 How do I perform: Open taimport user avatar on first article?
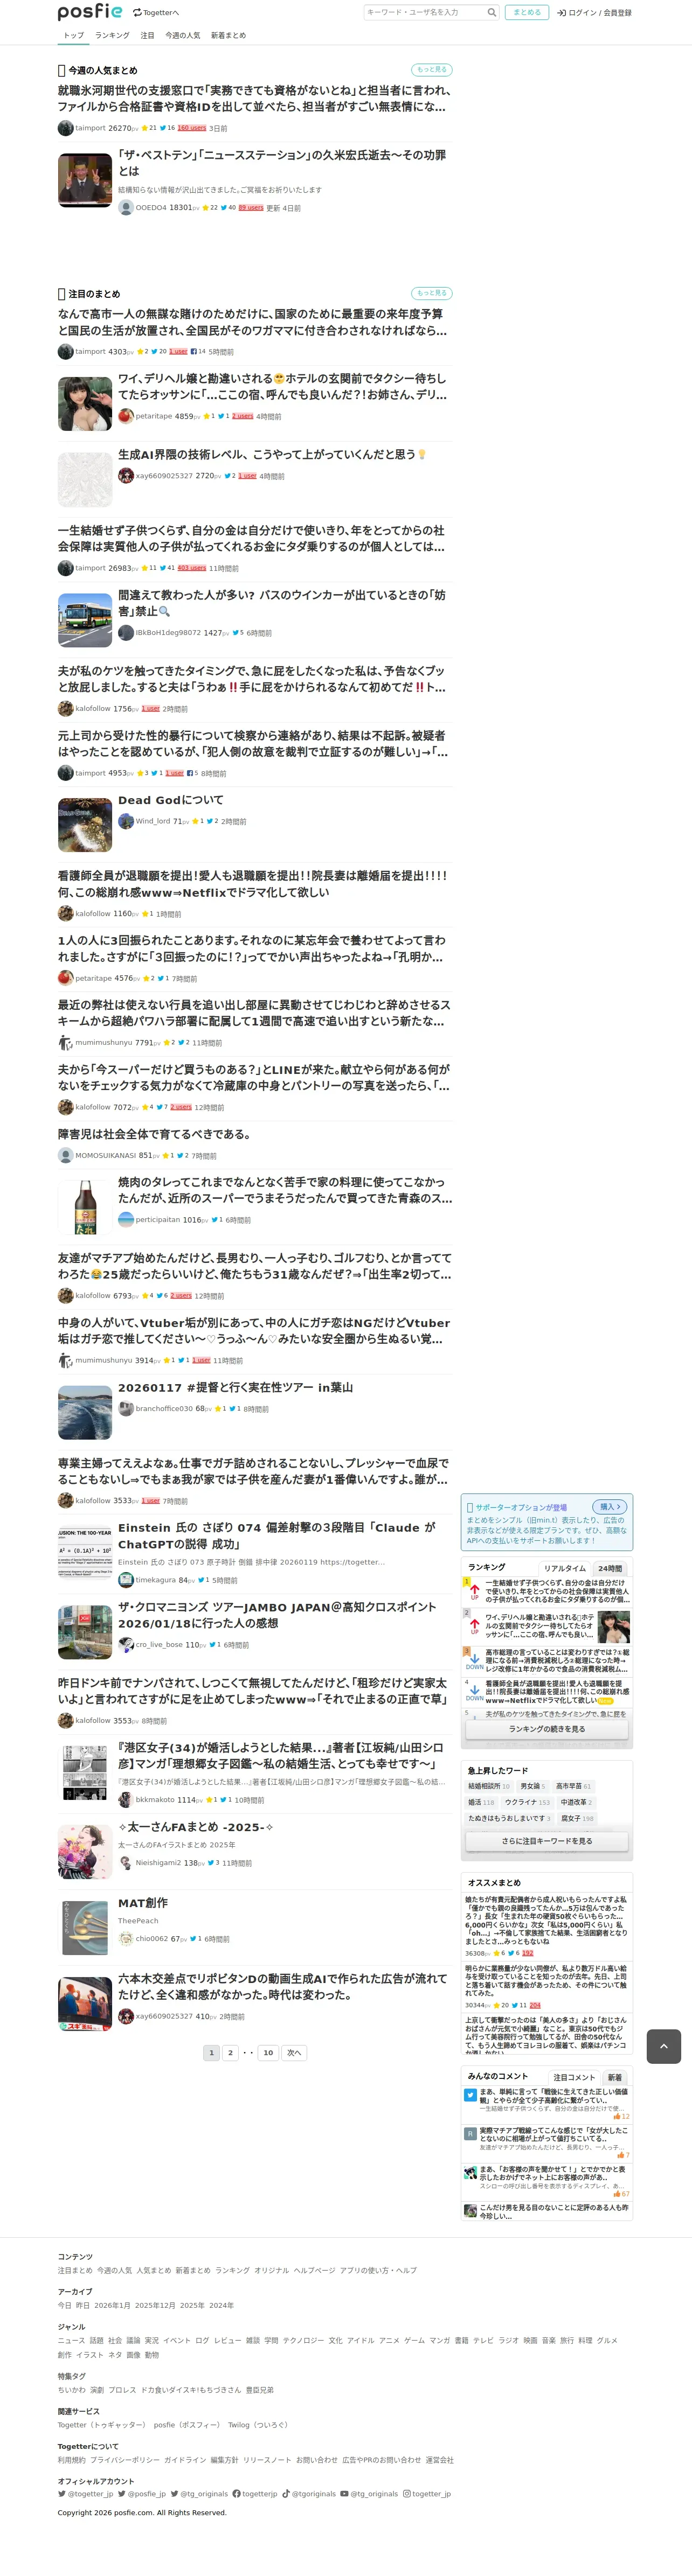(x=65, y=128)
